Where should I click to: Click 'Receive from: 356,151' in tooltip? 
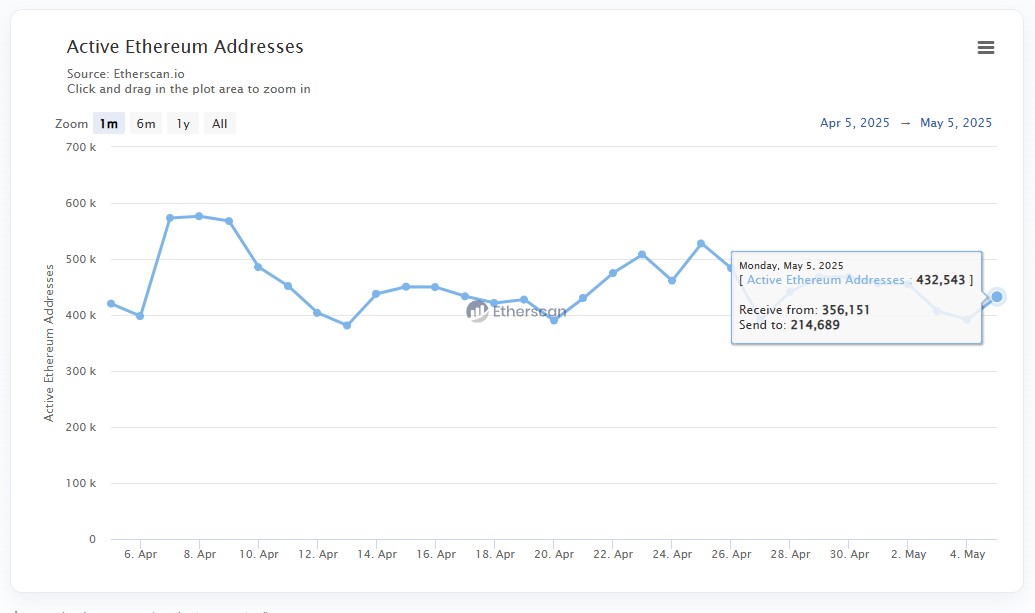804,310
